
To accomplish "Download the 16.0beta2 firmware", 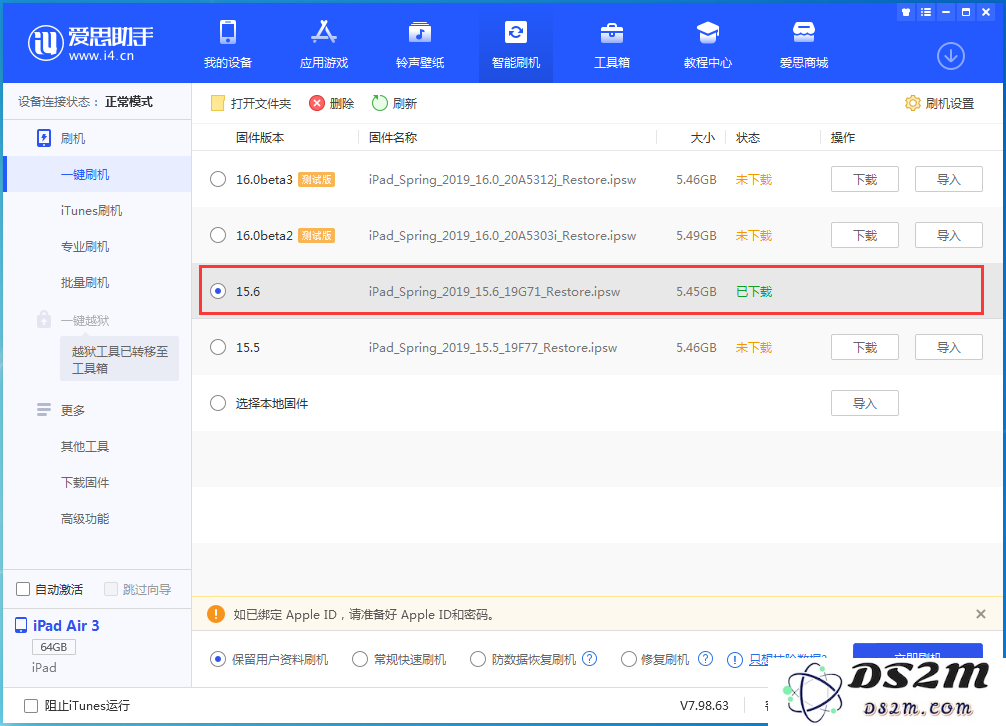I will click(864, 235).
